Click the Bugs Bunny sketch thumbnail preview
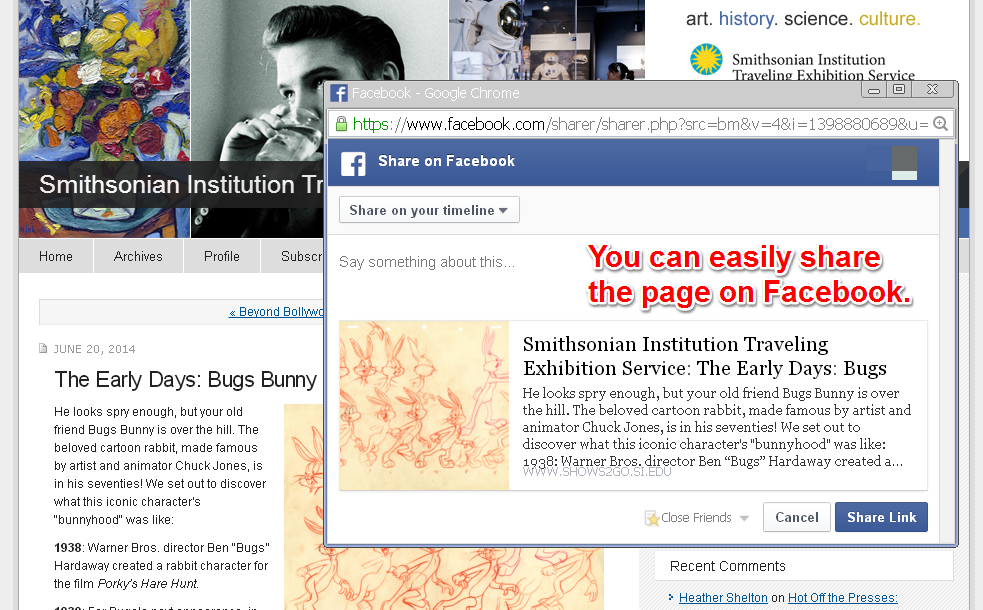 (x=424, y=406)
